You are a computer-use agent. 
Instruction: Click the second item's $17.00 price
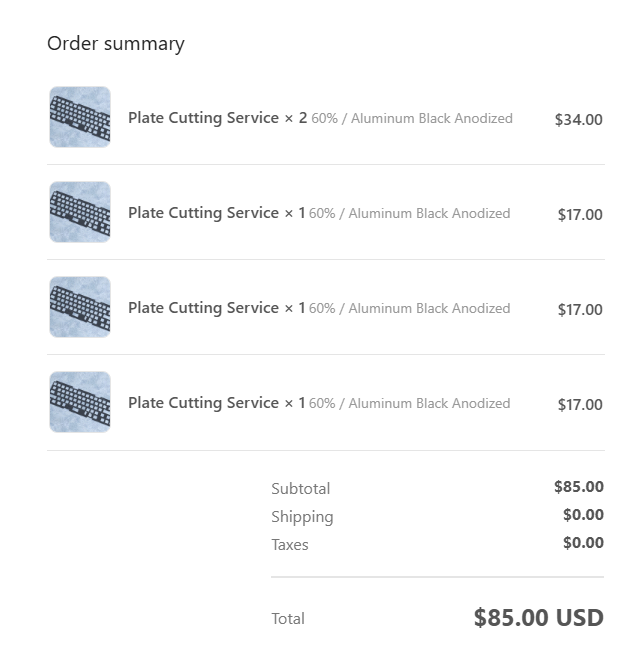[x=580, y=215]
